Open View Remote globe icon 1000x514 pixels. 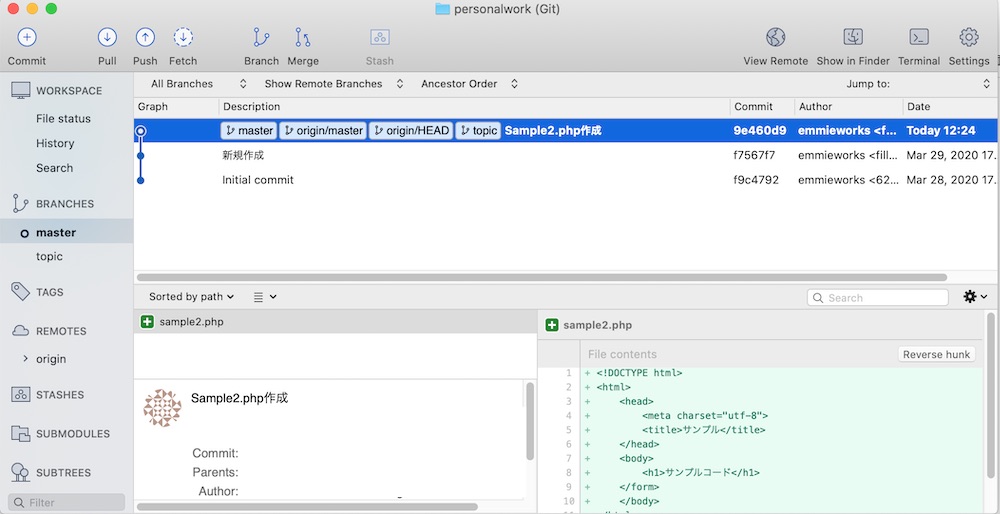(x=776, y=38)
